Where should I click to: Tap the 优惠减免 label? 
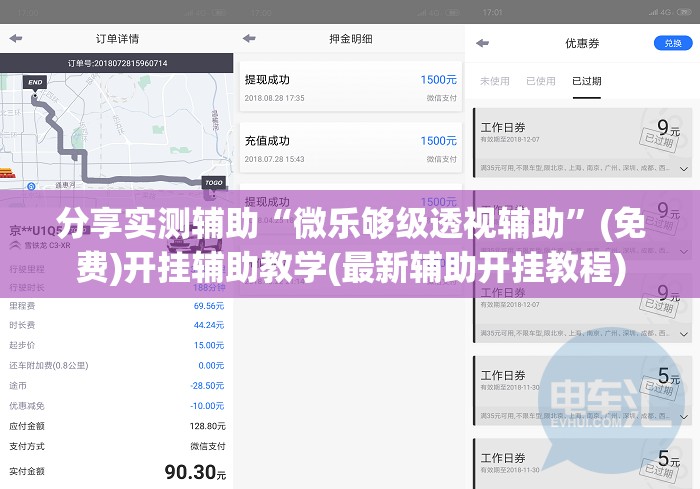tap(27, 406)
